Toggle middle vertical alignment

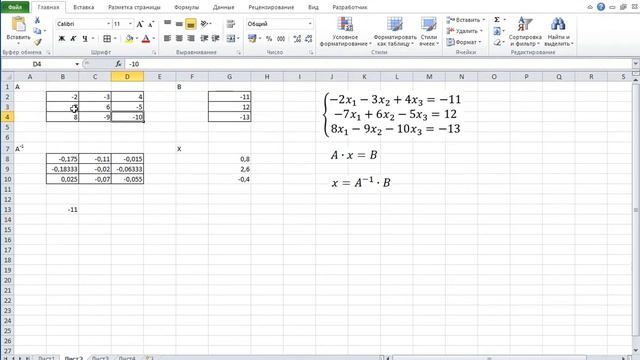pyautogui.click(x=179, y=24)
